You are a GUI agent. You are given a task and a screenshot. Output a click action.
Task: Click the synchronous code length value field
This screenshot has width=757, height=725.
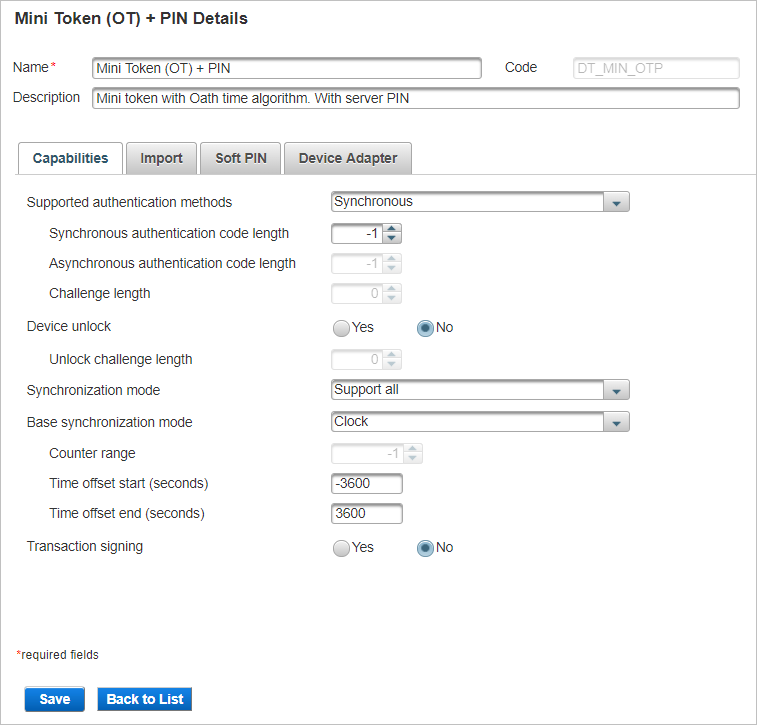point(357,234)
